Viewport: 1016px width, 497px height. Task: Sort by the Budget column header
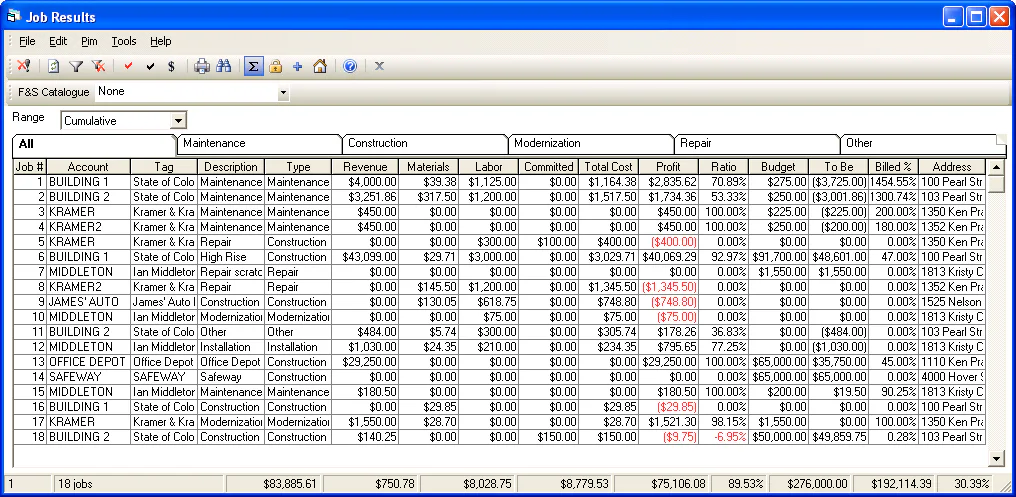pyautogui.click(x=778, y=167)
